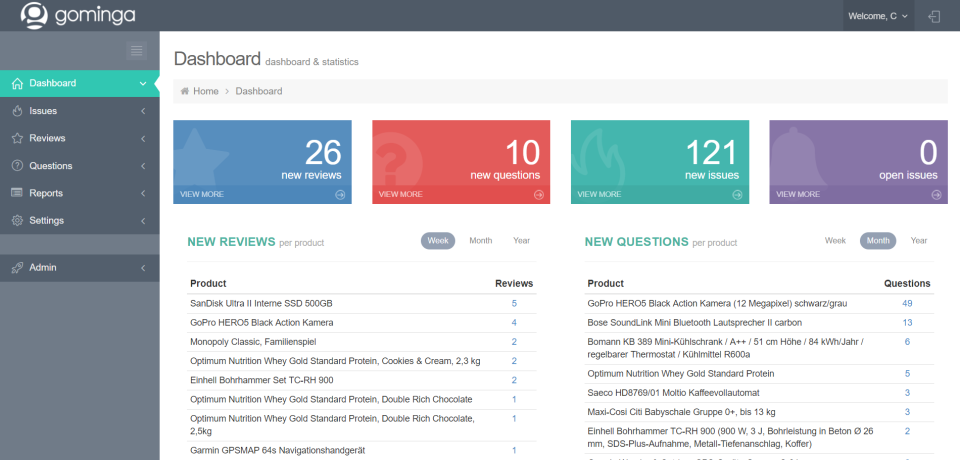
Task: Click question count 3 for Maxi-Cosi Citi Babyschale
Action: (907, 412)
